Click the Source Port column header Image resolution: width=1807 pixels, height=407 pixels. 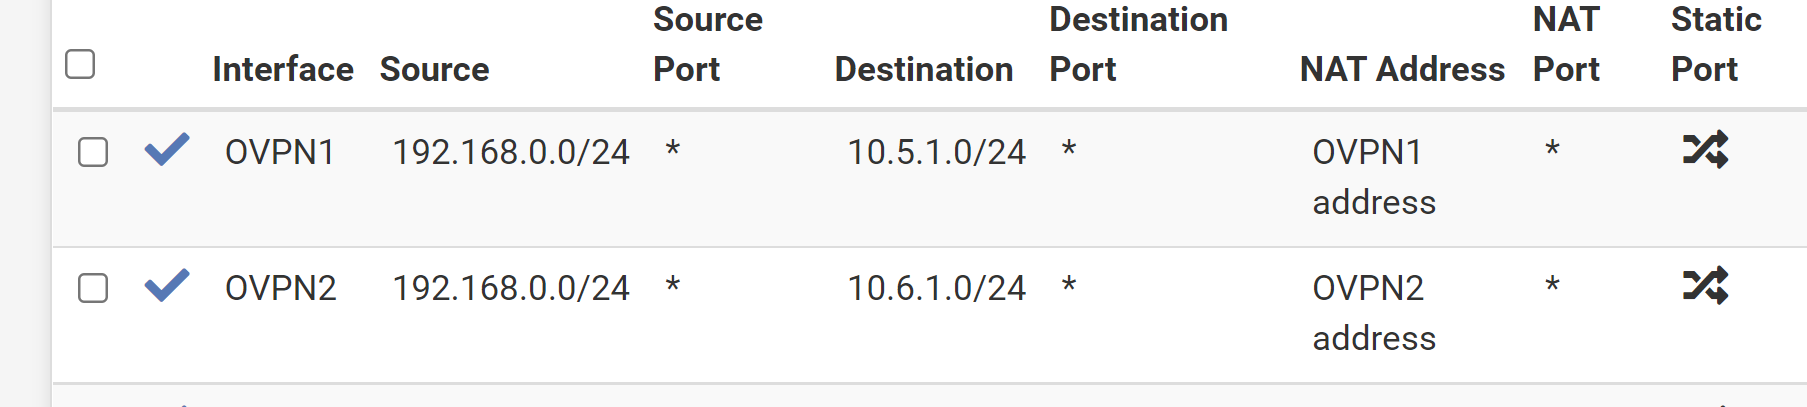[708, 44]
